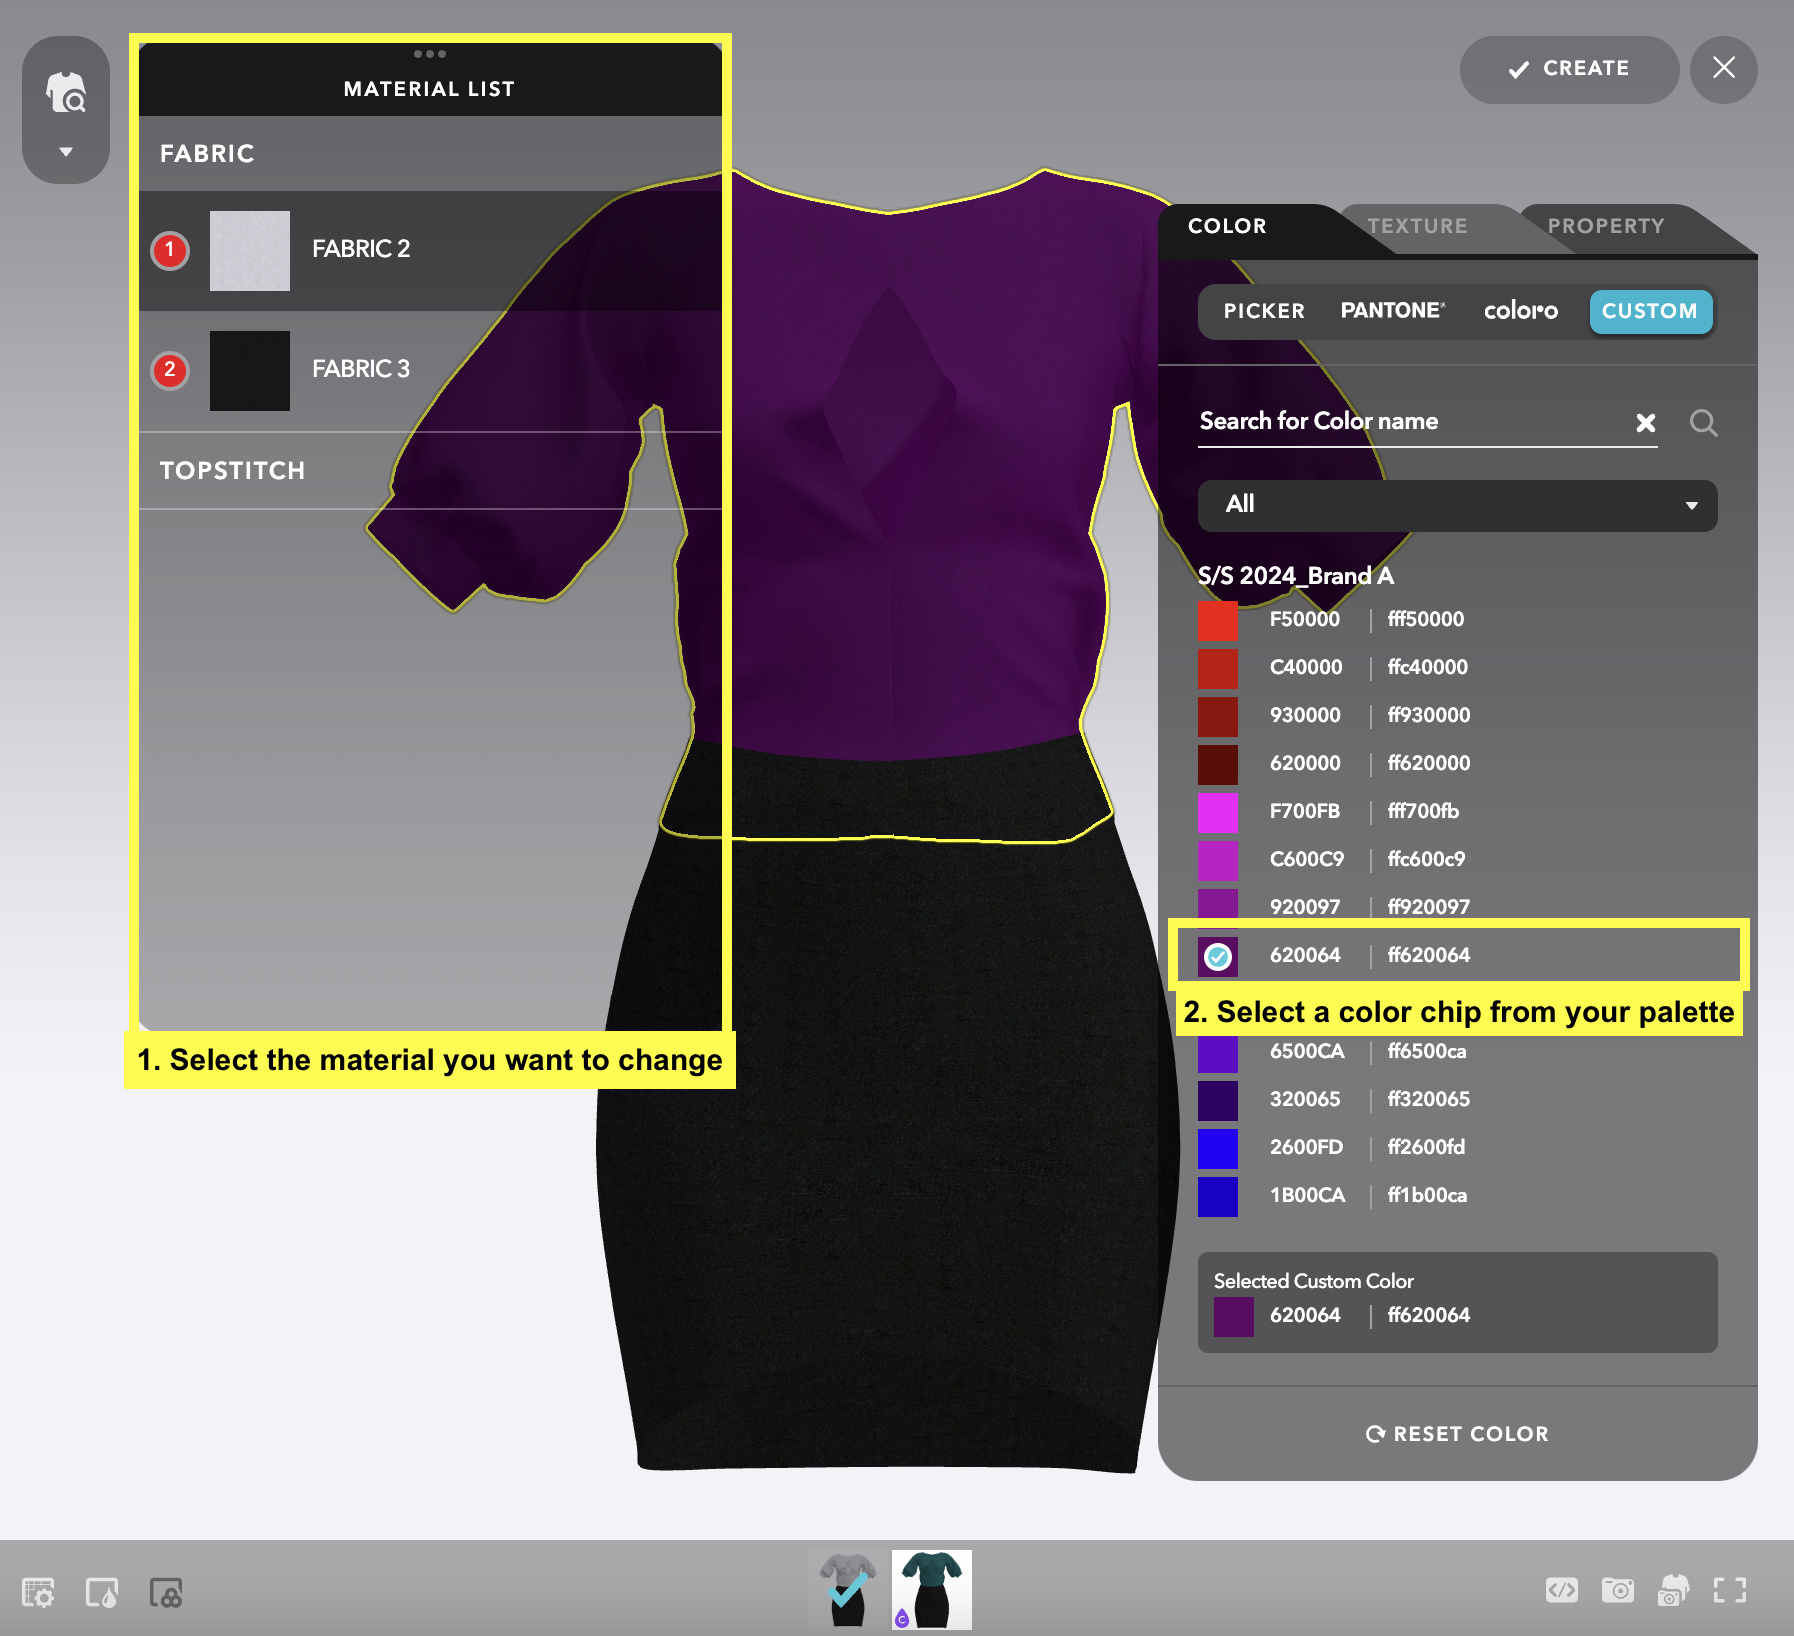The image size is (1794, 1636).
Task: Click the colorway droplet icon in bottom bar
Action: (102, 1591)
